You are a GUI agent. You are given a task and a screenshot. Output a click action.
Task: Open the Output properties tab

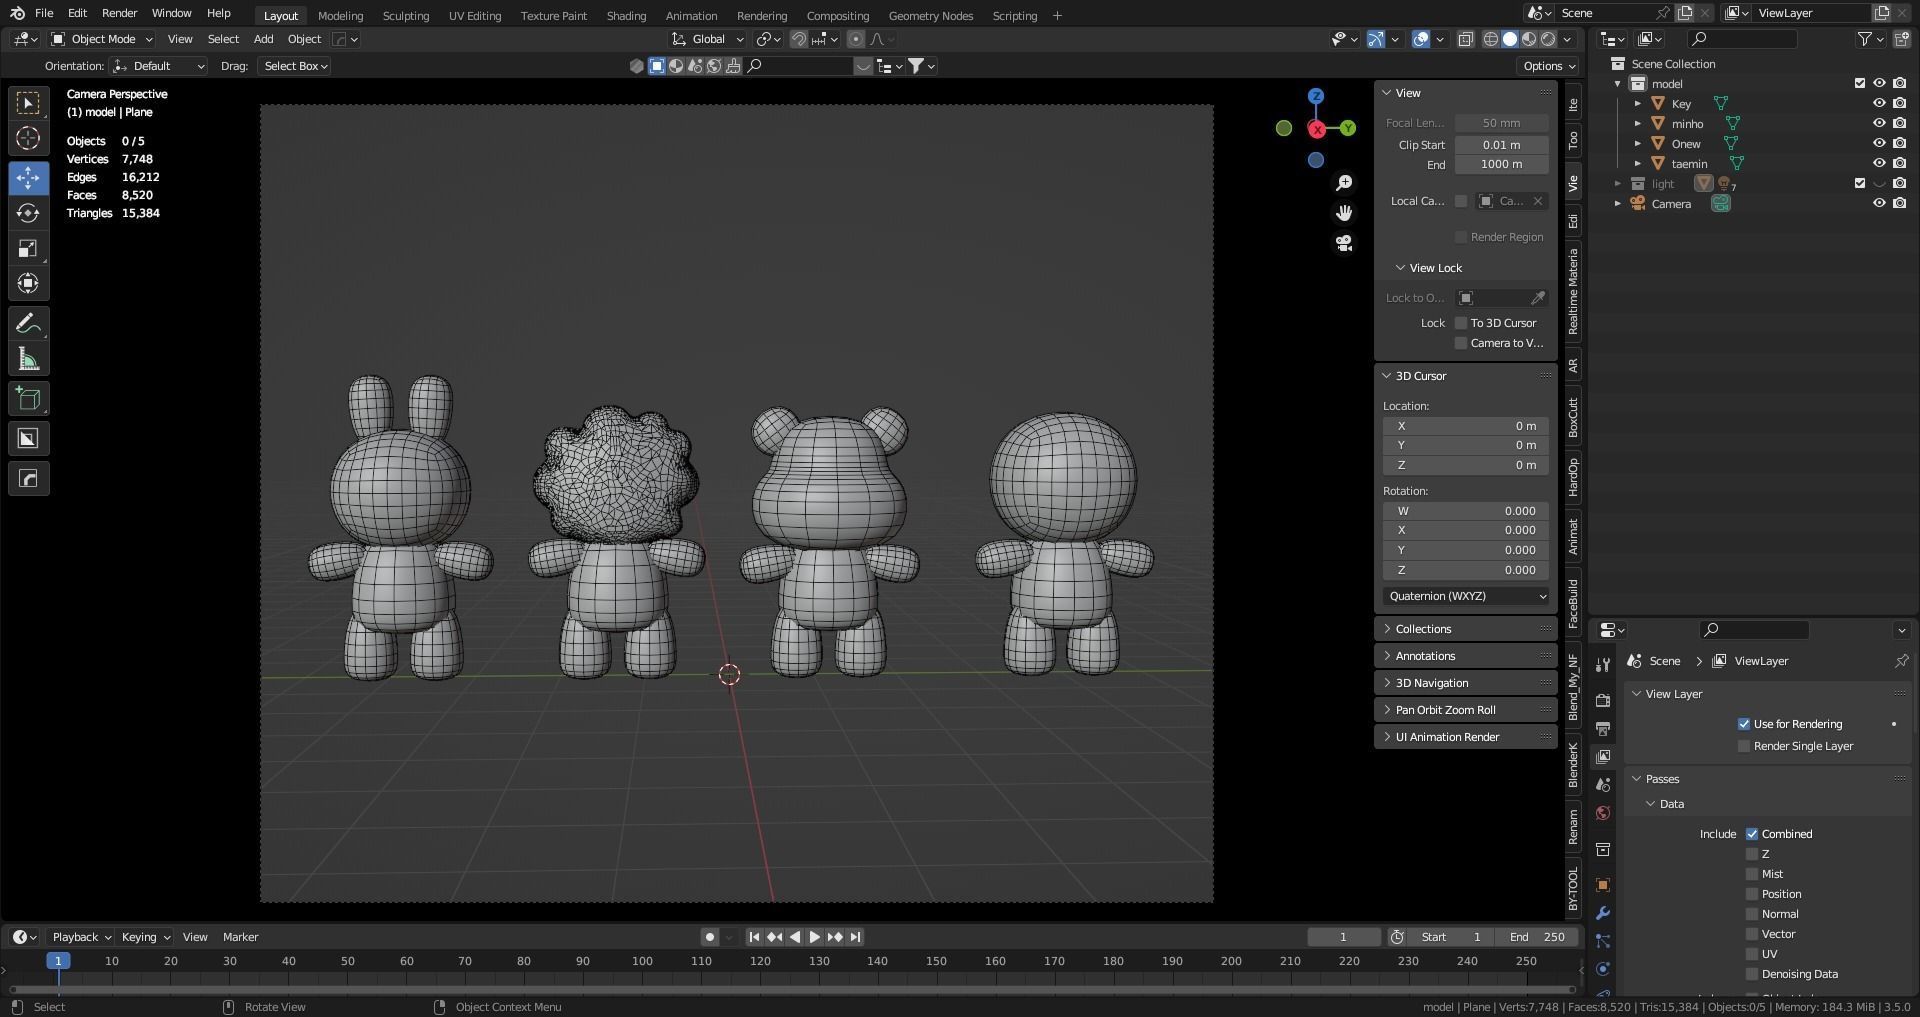coord(1603,728)
